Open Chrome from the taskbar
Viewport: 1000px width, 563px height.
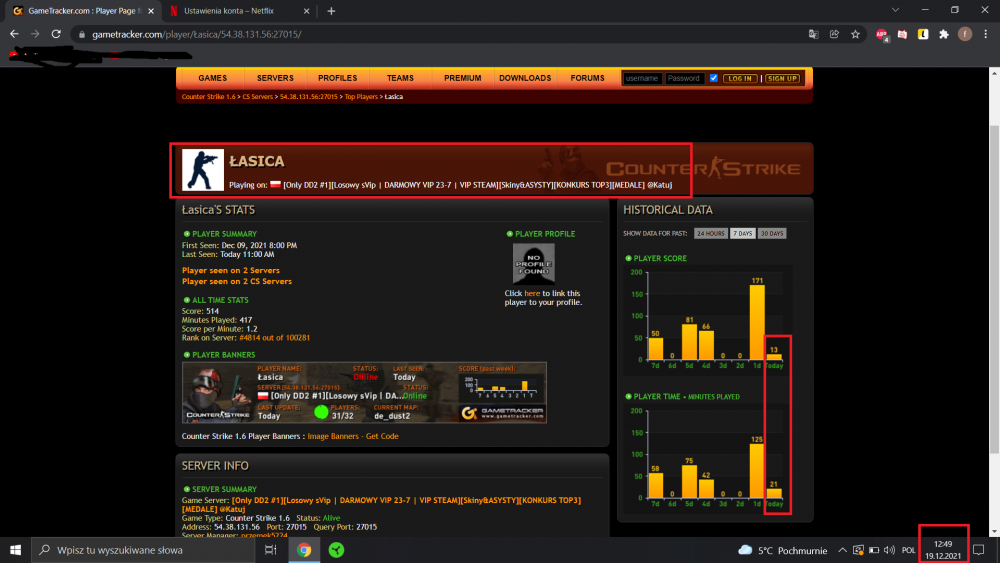(304, 550)
